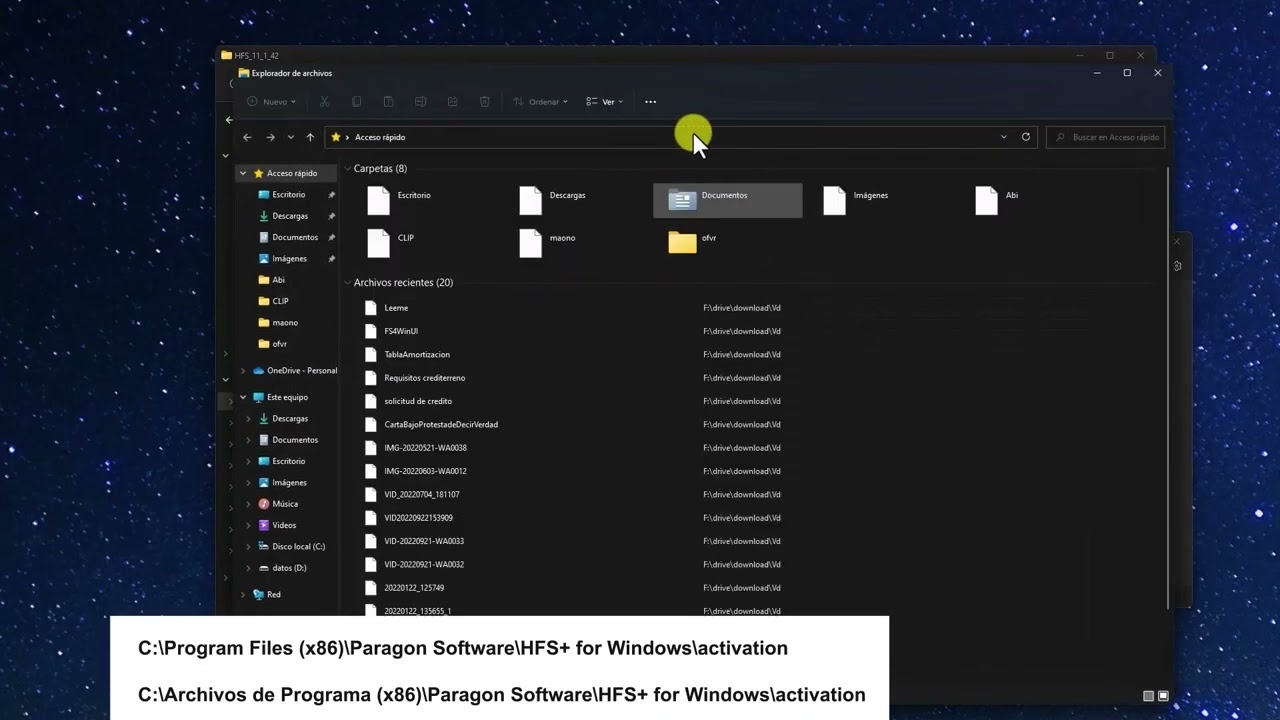
Task: Open the three-dots more options menu
Action: coord(650,101)
